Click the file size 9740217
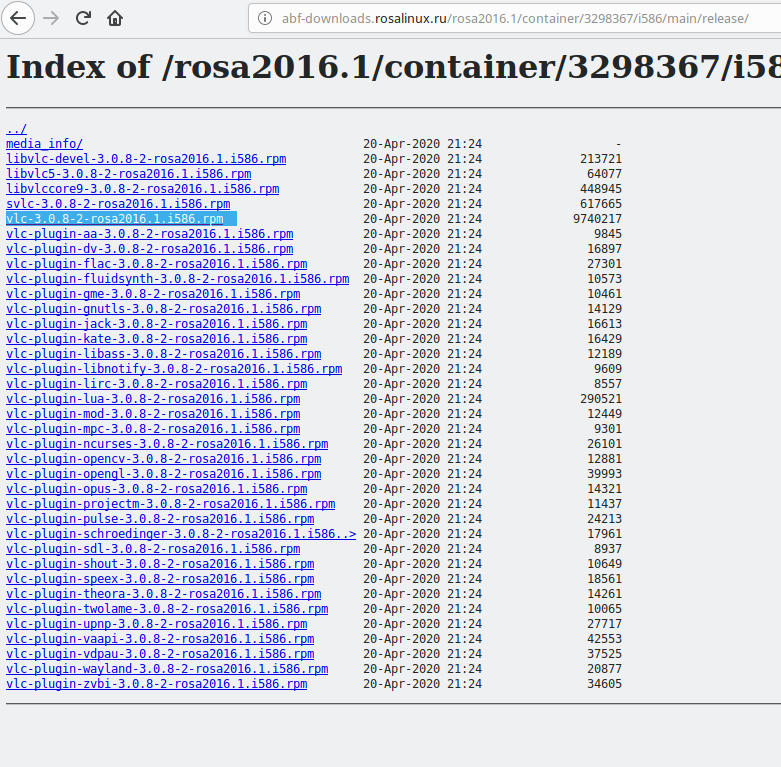The image size is (781, 767). point(597,219)
